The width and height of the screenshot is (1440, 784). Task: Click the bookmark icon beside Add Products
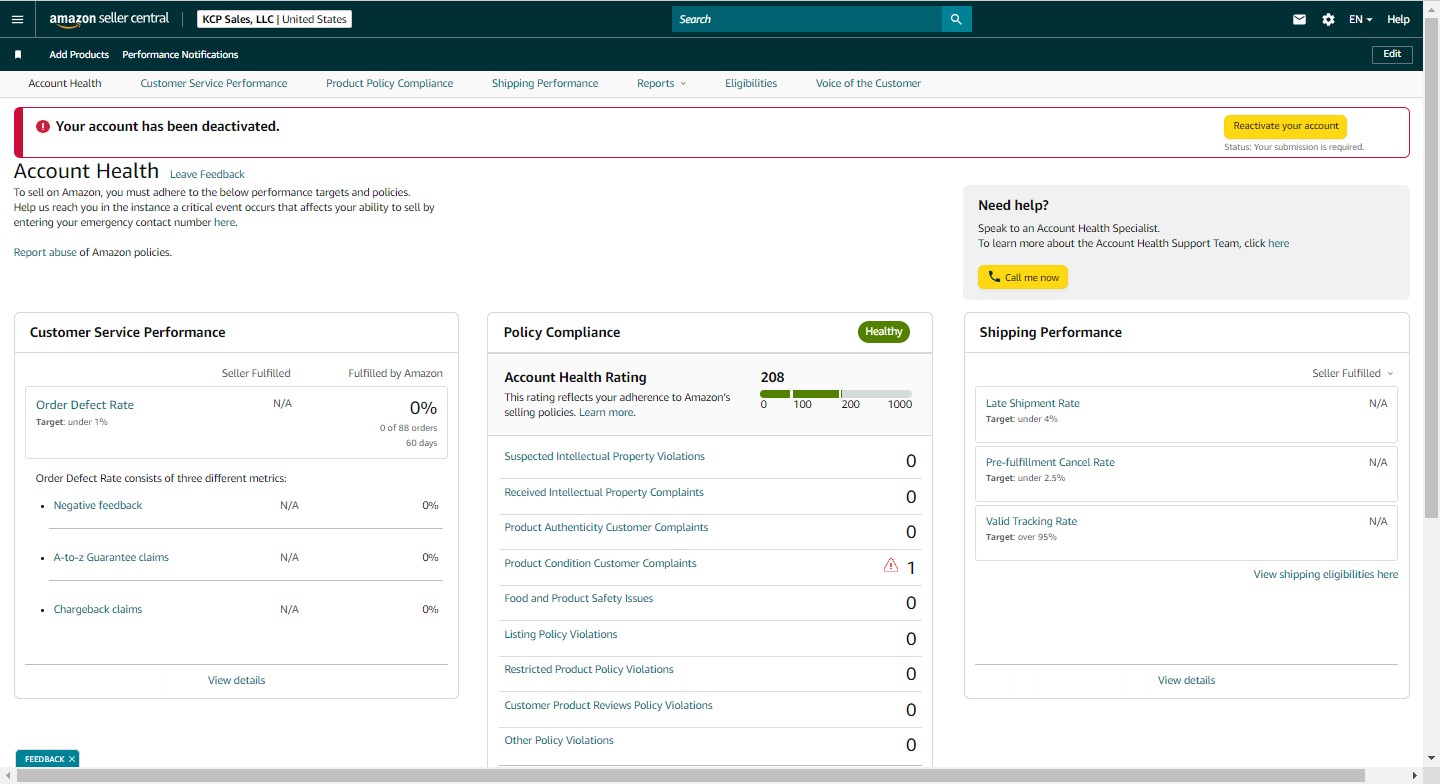click(18, 55)
